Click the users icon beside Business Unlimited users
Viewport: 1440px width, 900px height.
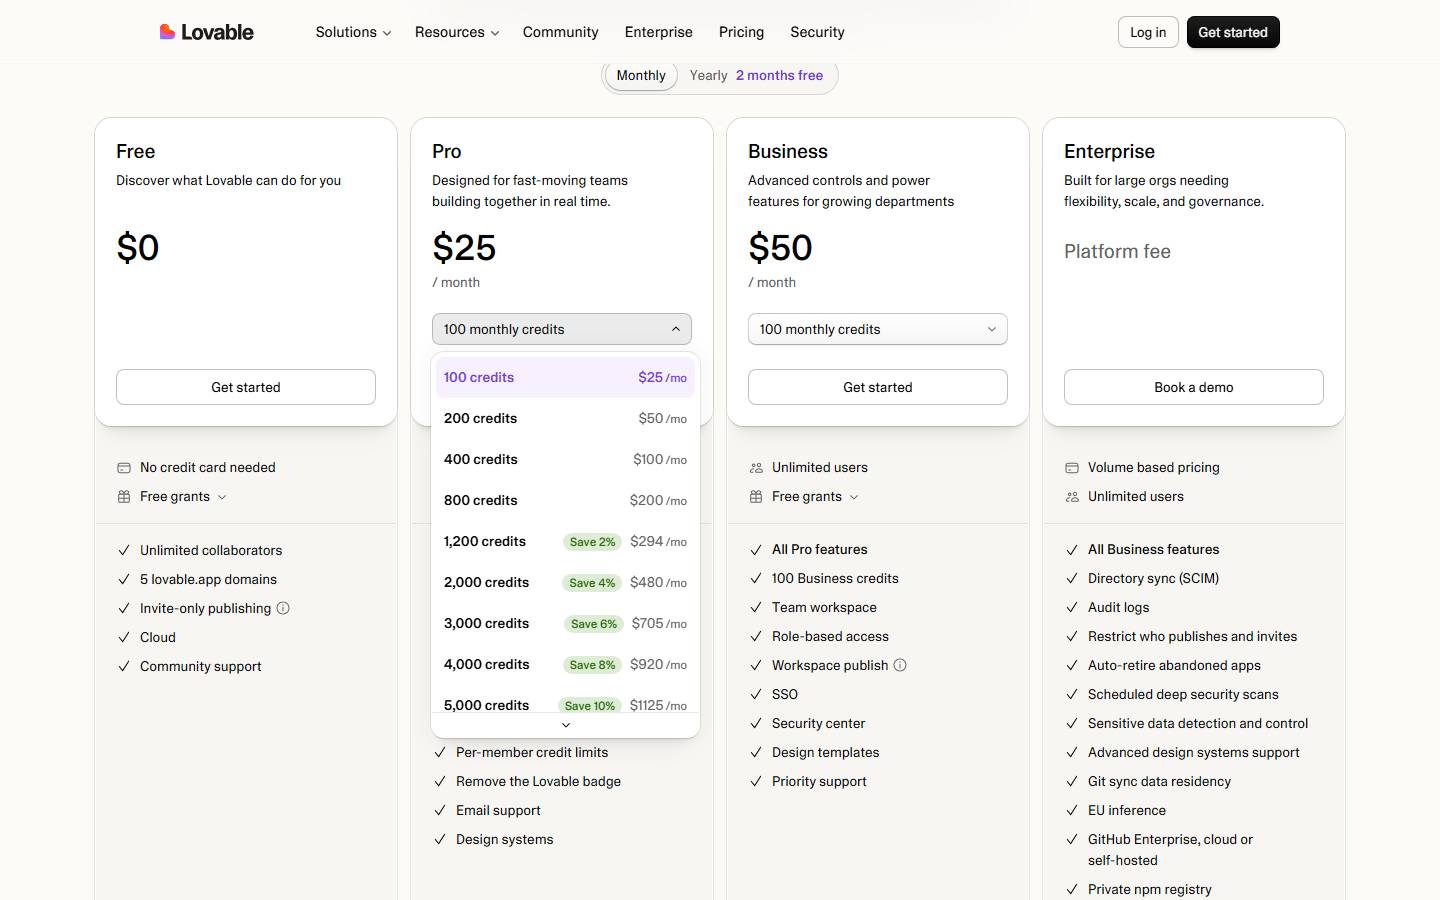tap(756, 467)
